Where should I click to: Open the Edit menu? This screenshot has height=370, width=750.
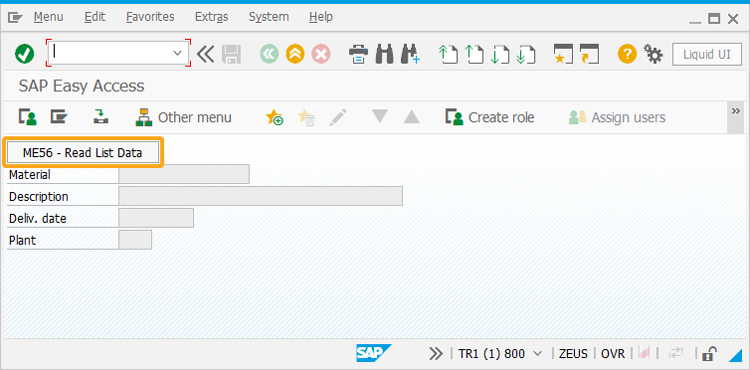point(95,17)
